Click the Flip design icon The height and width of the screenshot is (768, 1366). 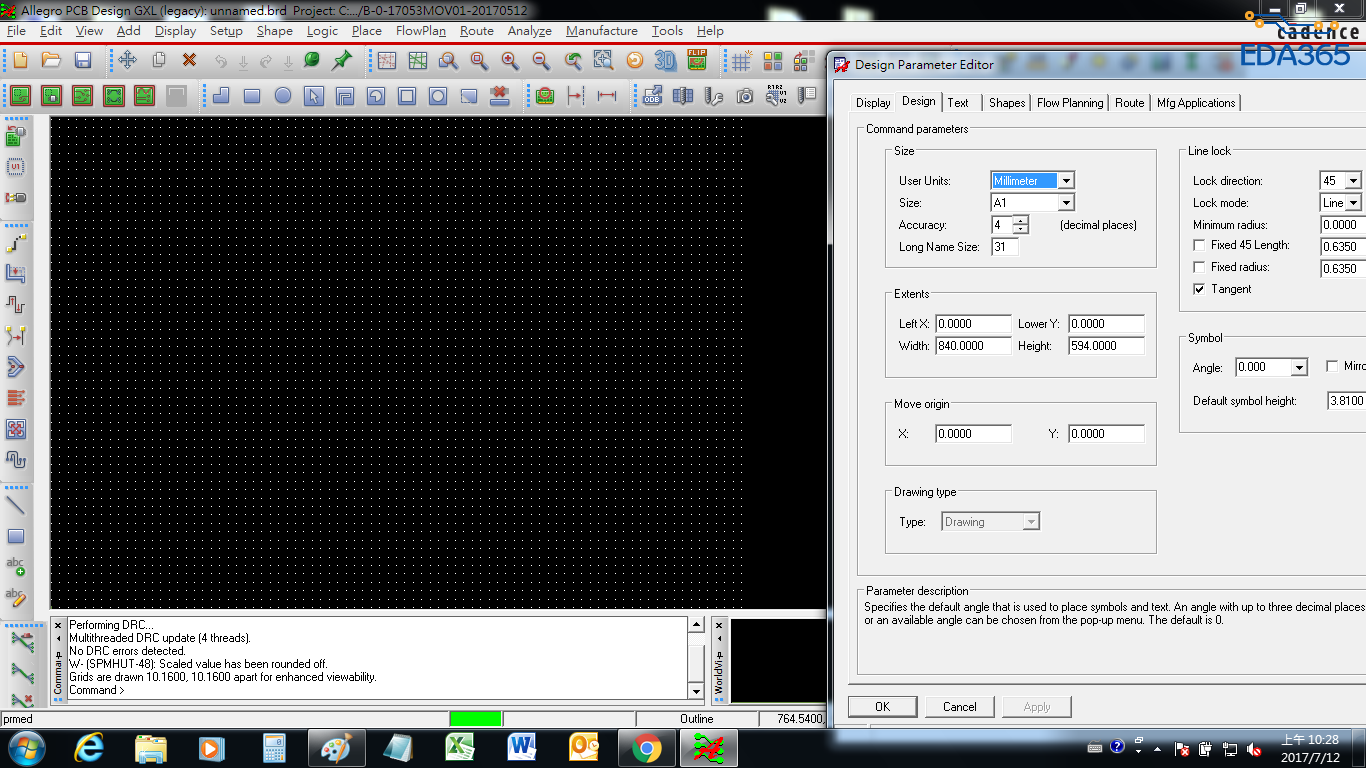pos(697,61)
